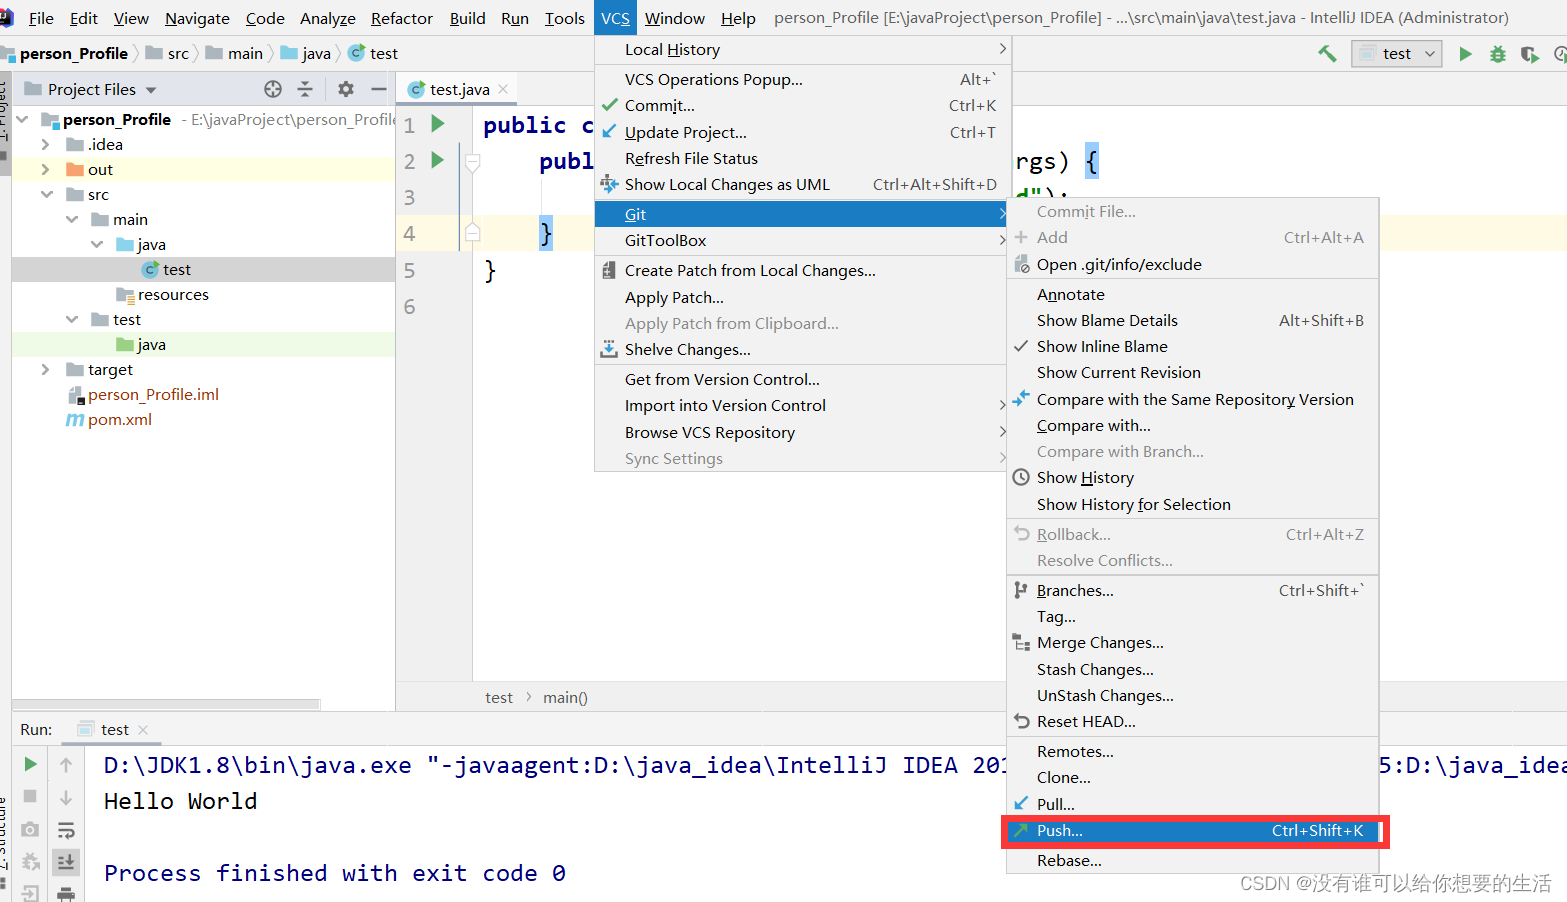Viewport: 1567px width, 902px height.
Task: Select the test class in project tree
Action: [177, 270]
